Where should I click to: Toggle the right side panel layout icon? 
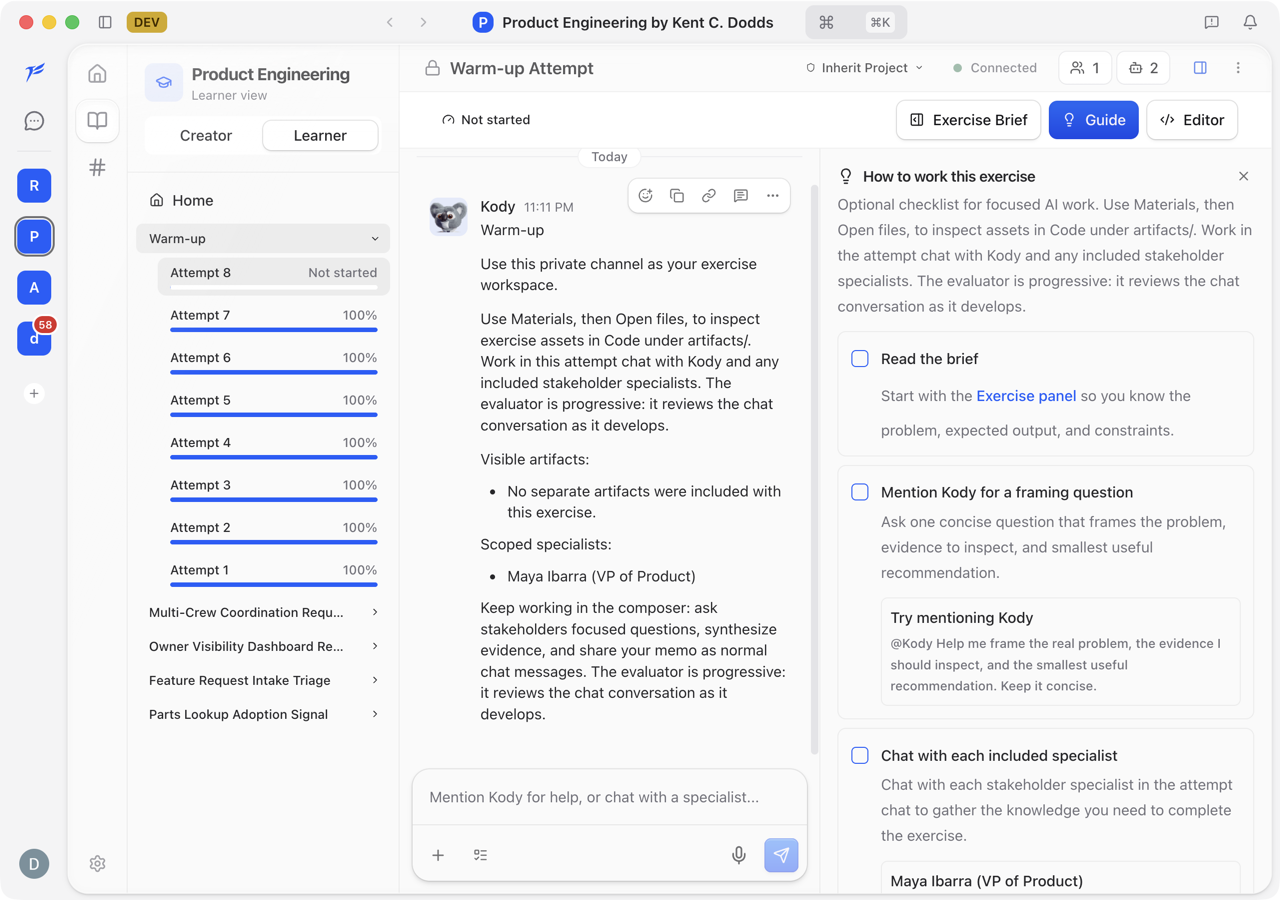[x=1200, y=68]
